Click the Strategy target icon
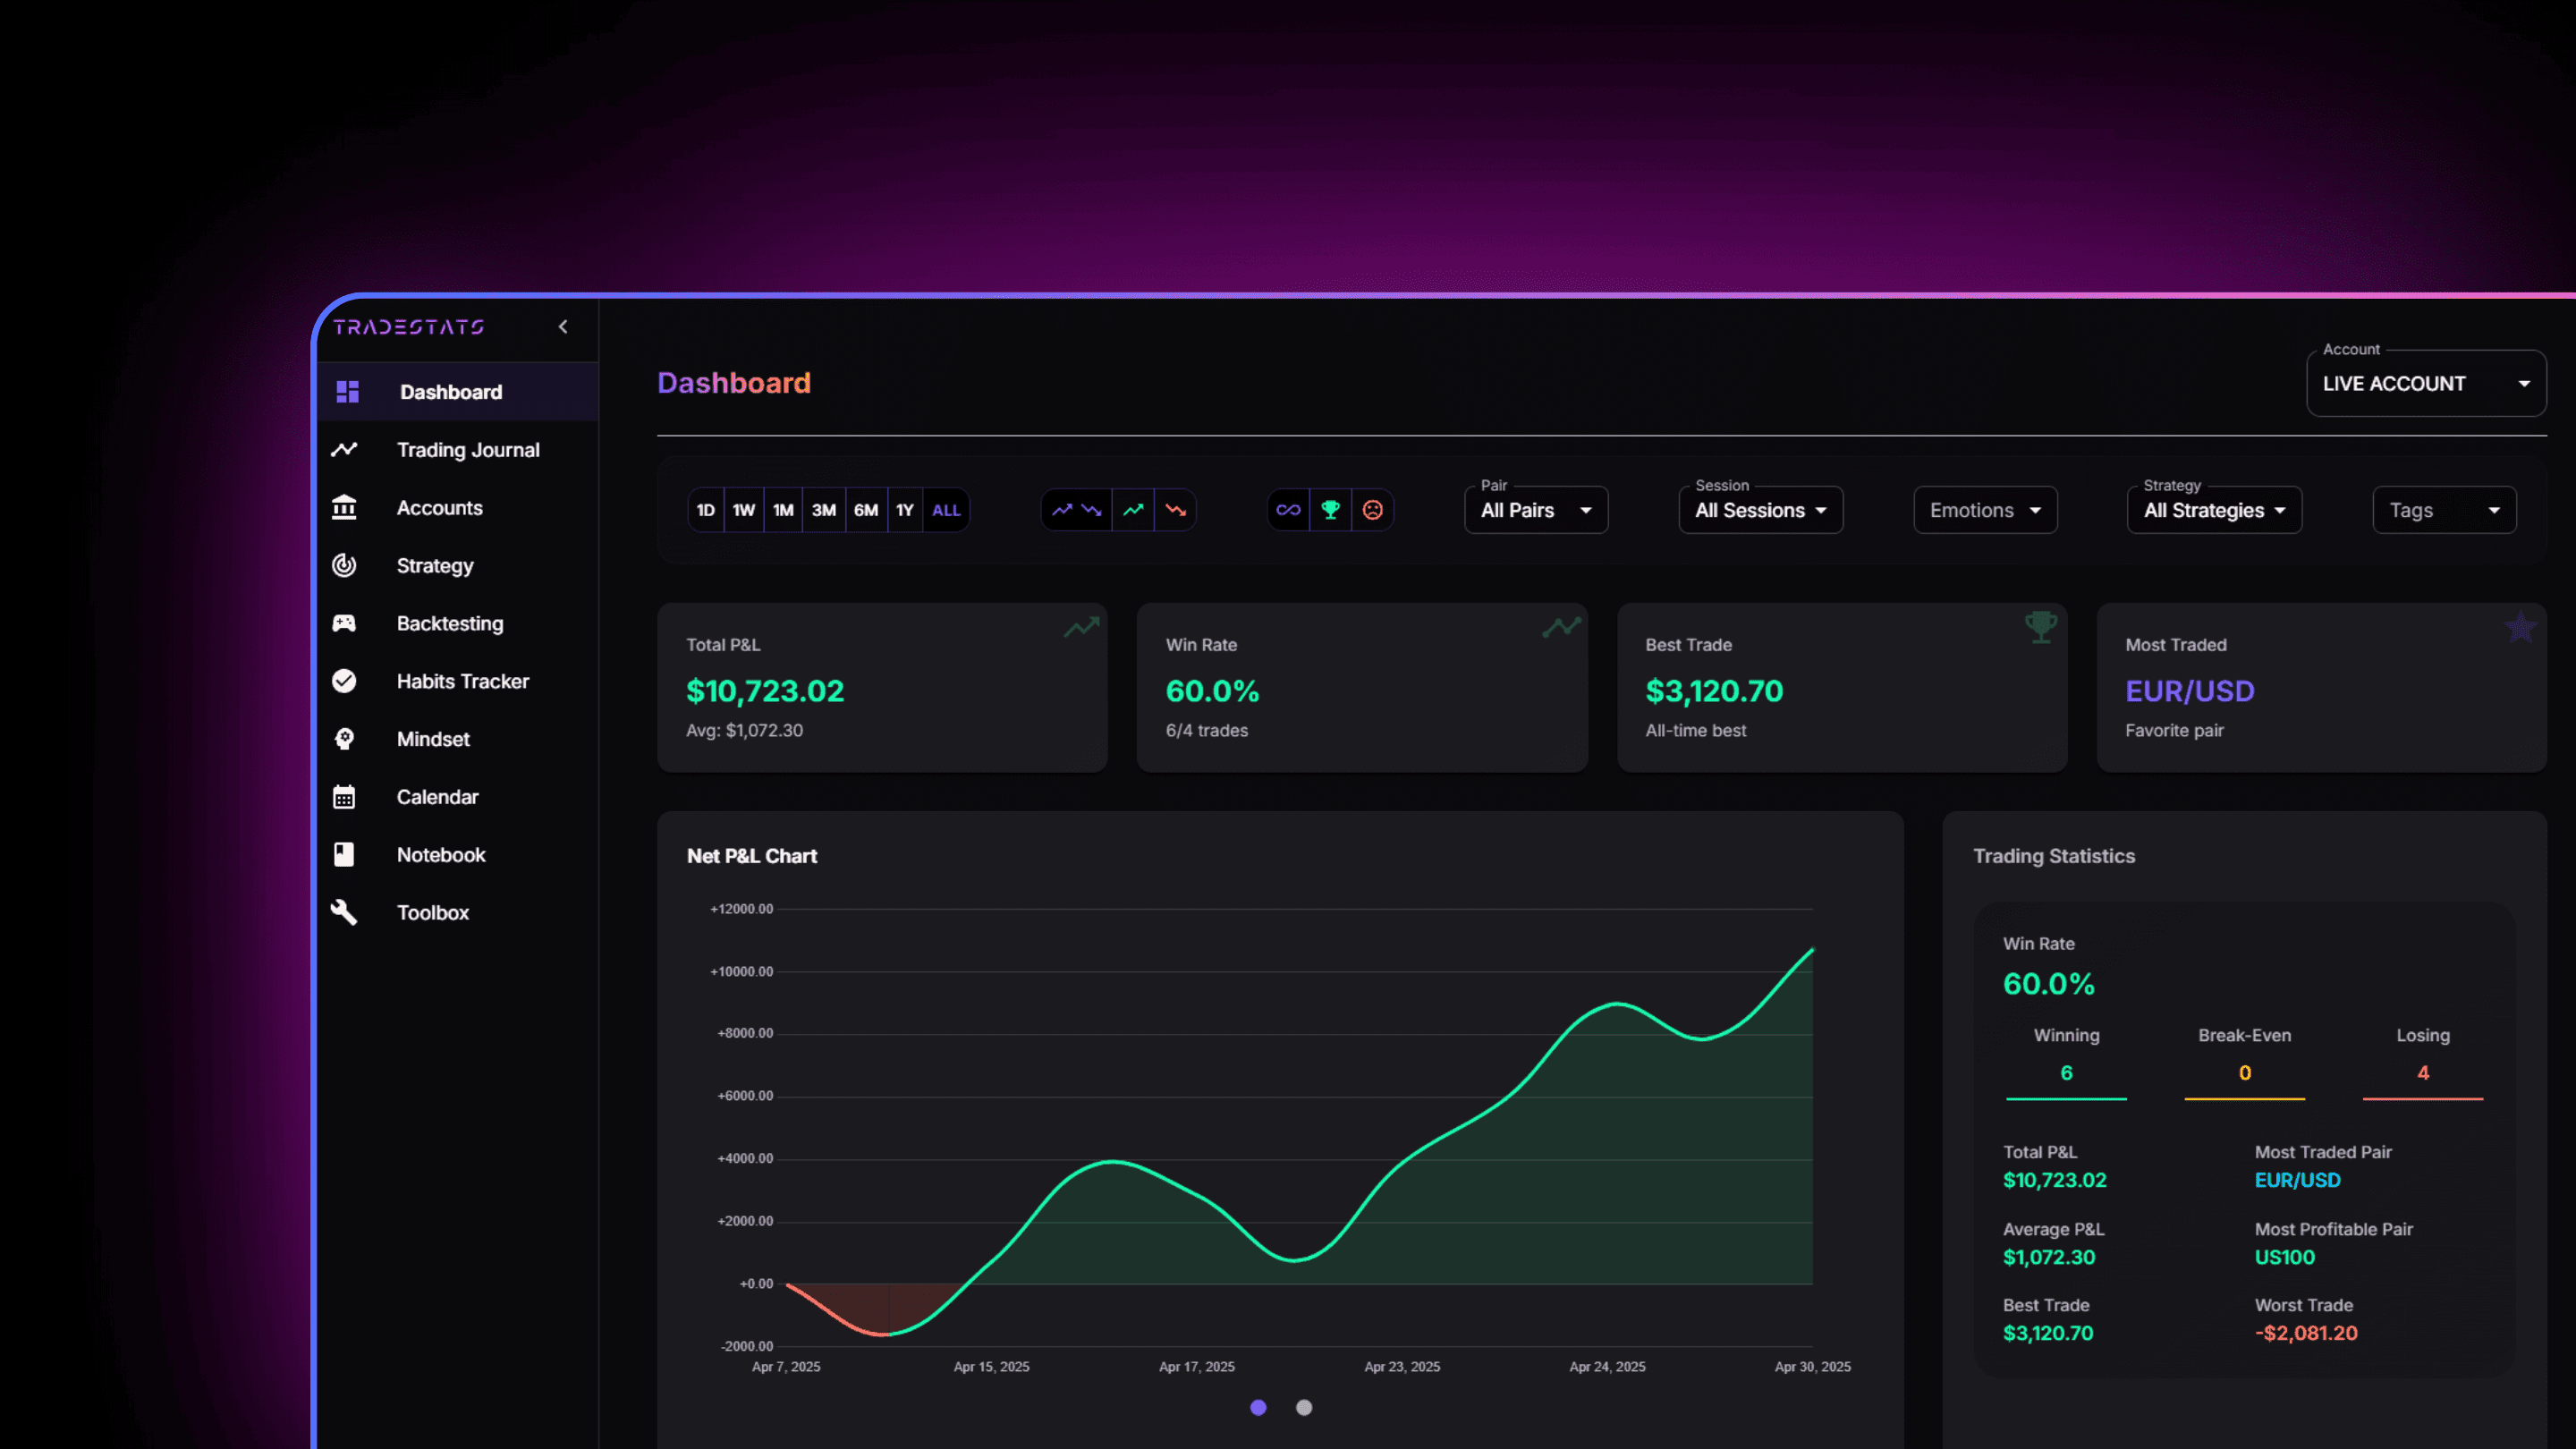 coord(344,566)
